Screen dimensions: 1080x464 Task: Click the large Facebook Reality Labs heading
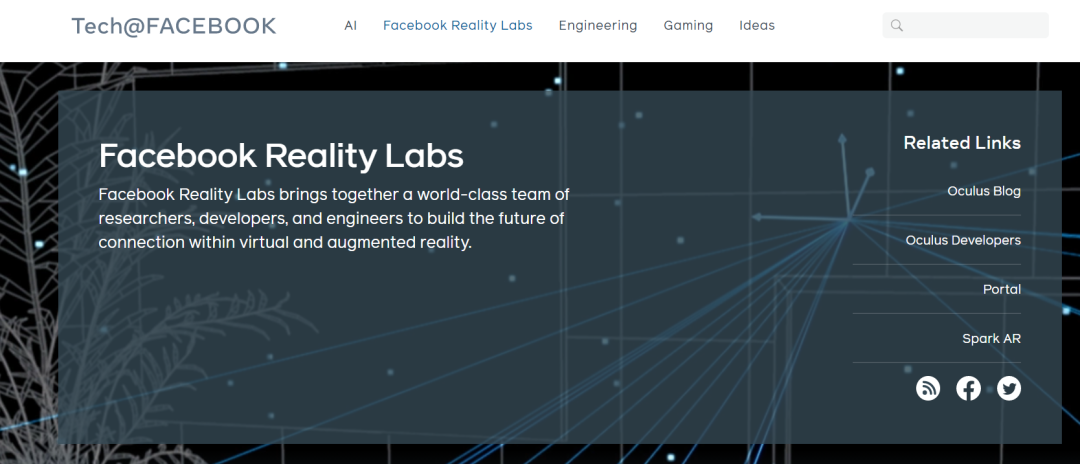[x=281, y=156]
